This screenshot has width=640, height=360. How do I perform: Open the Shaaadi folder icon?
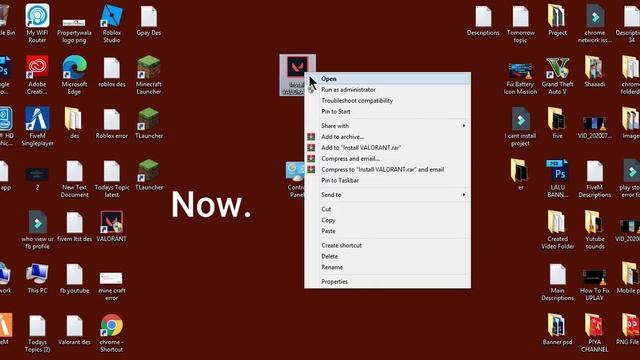[595, 68]
